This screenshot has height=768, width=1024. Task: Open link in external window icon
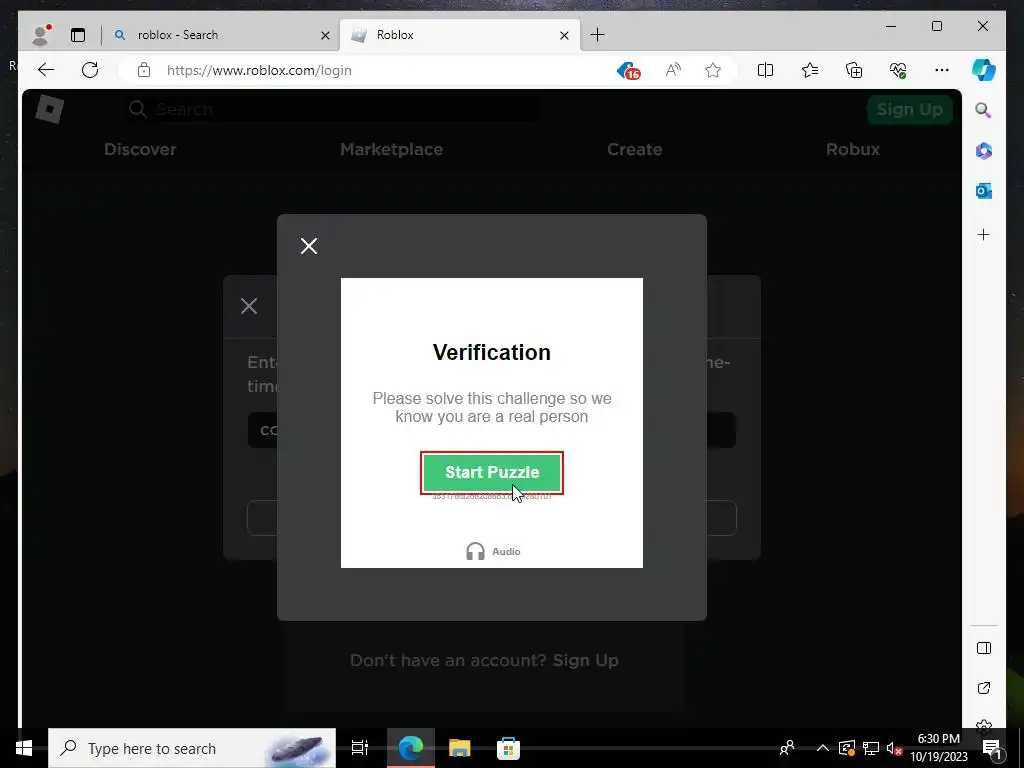[x=984, y=688]
